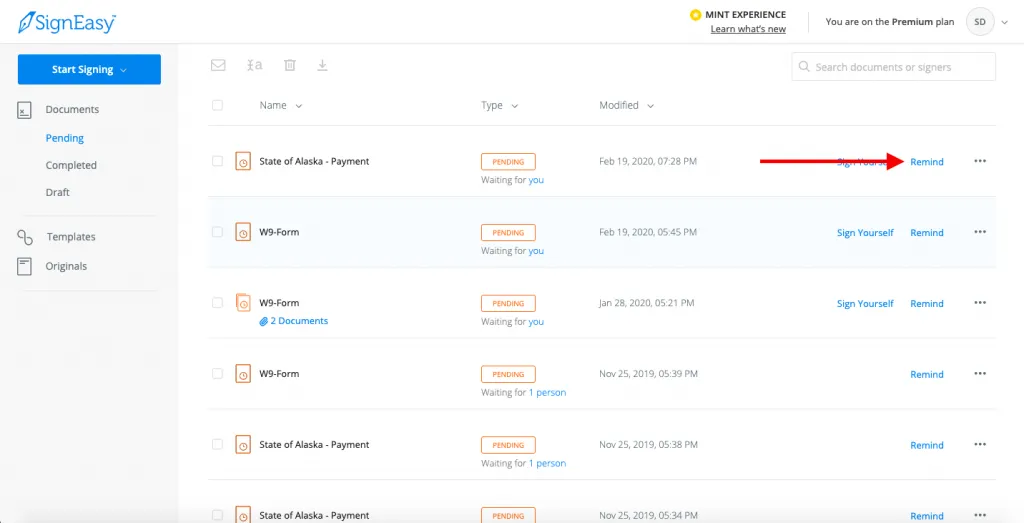Screen dimensions: 1024x523
Task: Click the 'Nov 25, 2019, 05:38 PM' modified date
Action: point(648,445)
